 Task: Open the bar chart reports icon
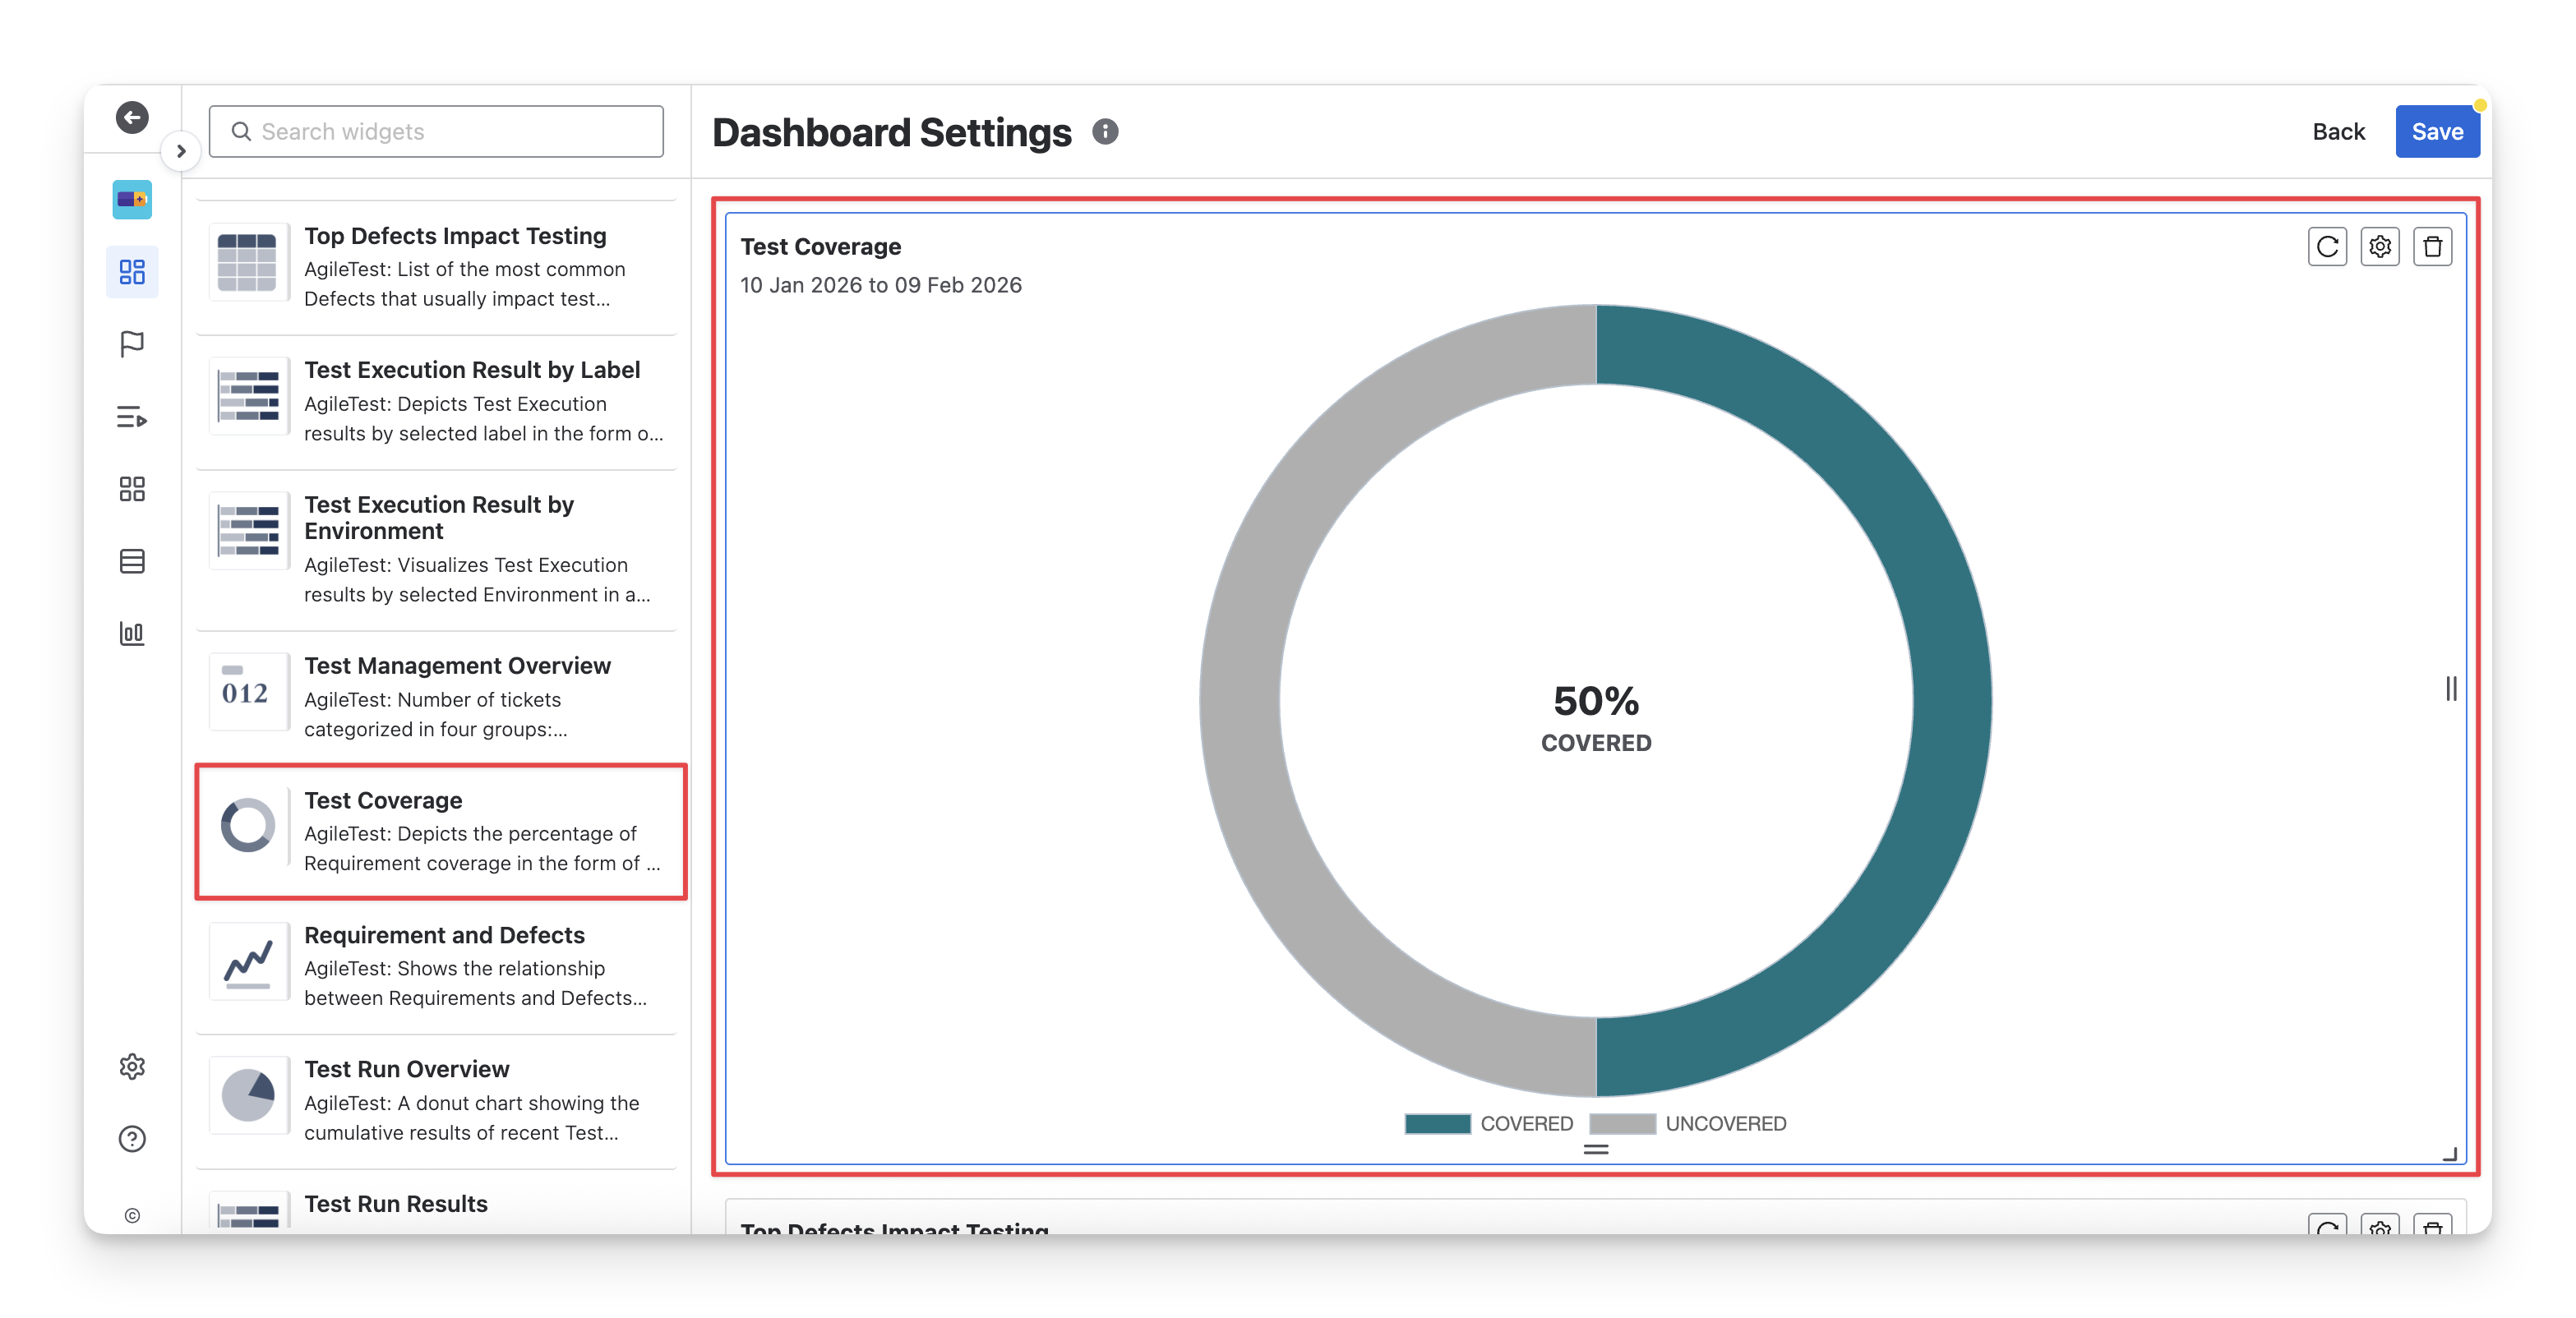click(x=132, y=633)
